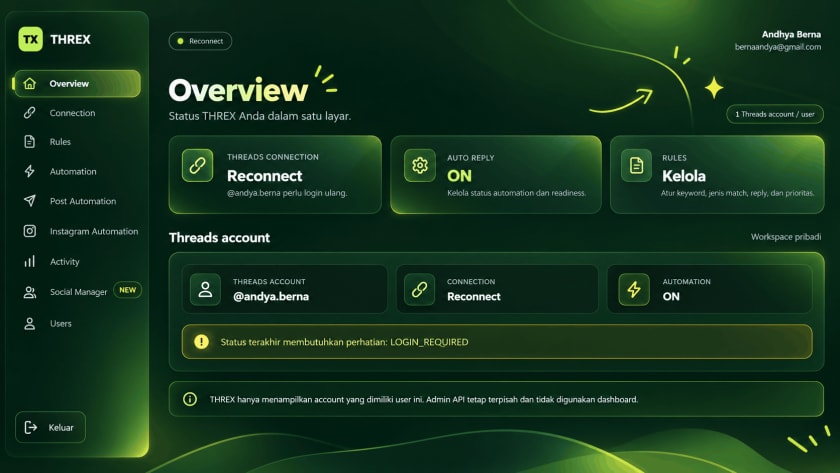Click "Atur keyword, jenis match, reply" description
The height and width of the screenshot is (473, 840).
pyautogui.click(x=738, y=193)
